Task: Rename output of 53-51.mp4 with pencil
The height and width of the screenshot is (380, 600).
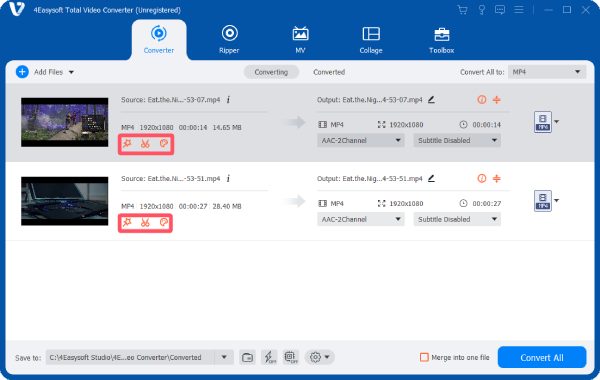Action: pyautogui.click(x=431, y=179)
